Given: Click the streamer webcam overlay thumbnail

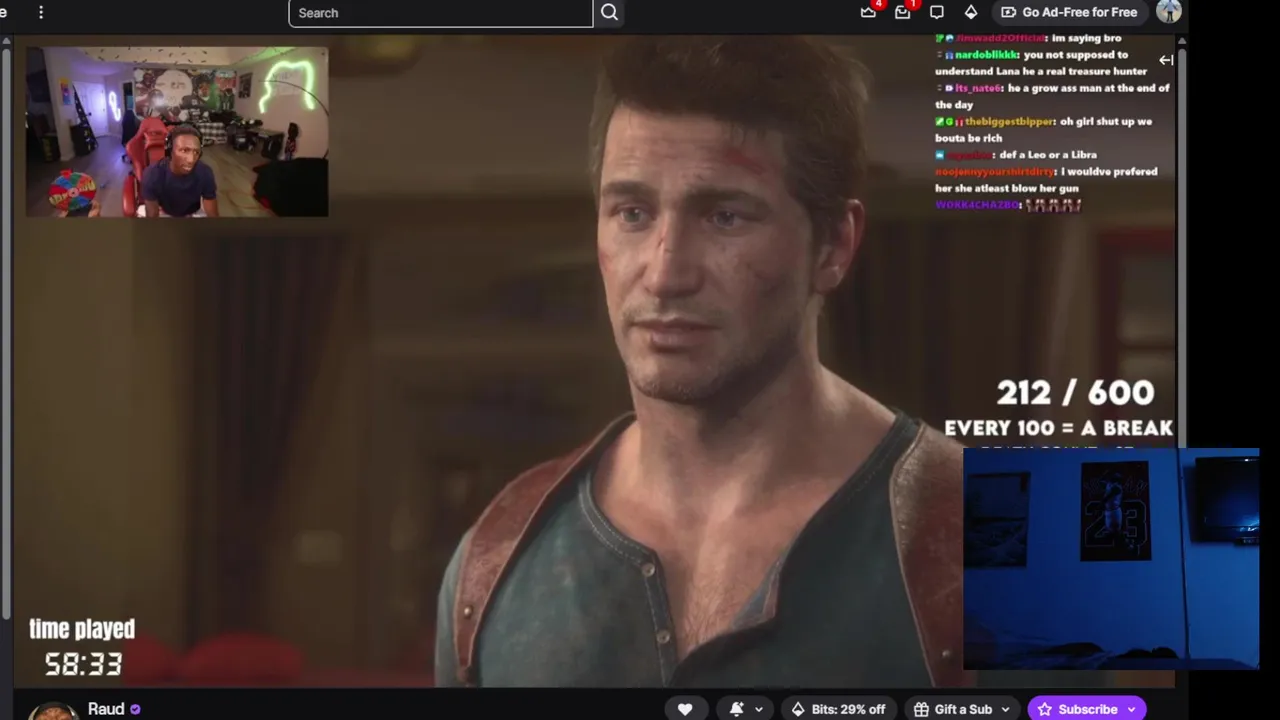Looking at the screenshot, I should point(177,131).
